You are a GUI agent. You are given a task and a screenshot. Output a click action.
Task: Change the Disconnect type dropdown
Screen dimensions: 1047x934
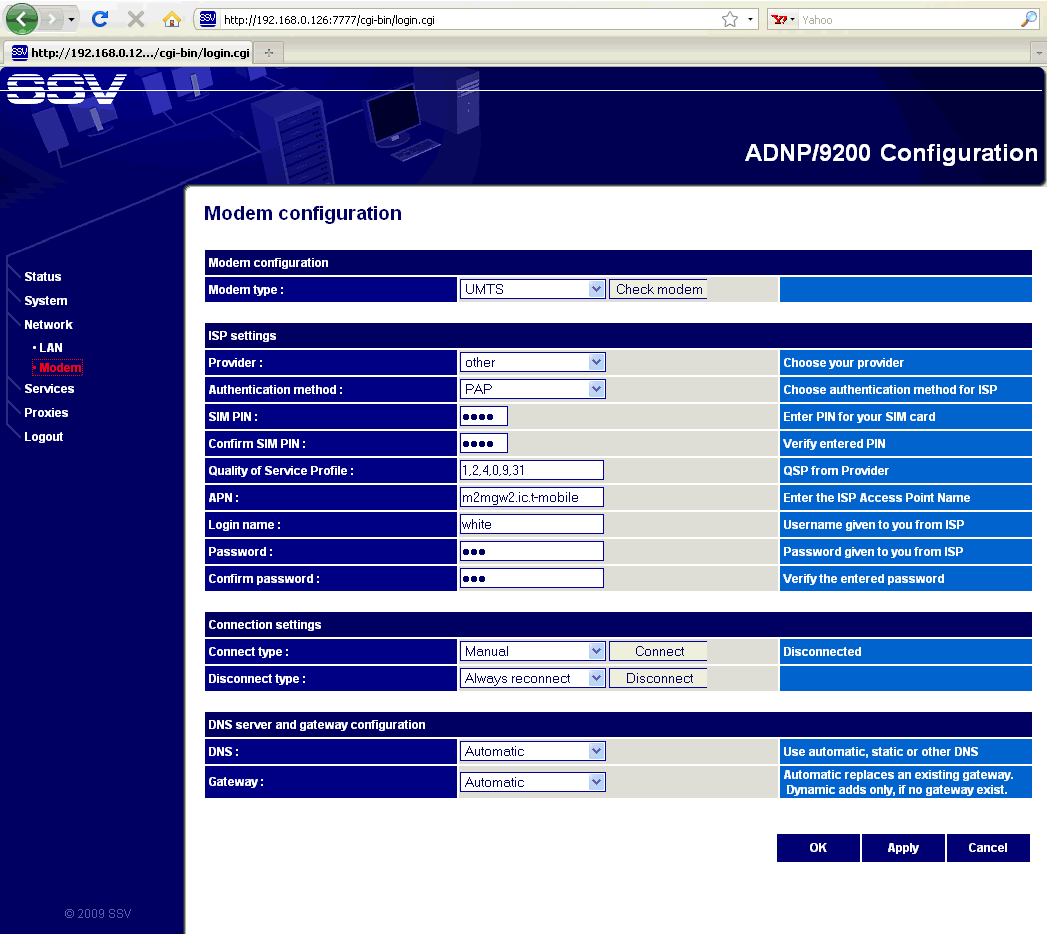[x=533, y=678]
